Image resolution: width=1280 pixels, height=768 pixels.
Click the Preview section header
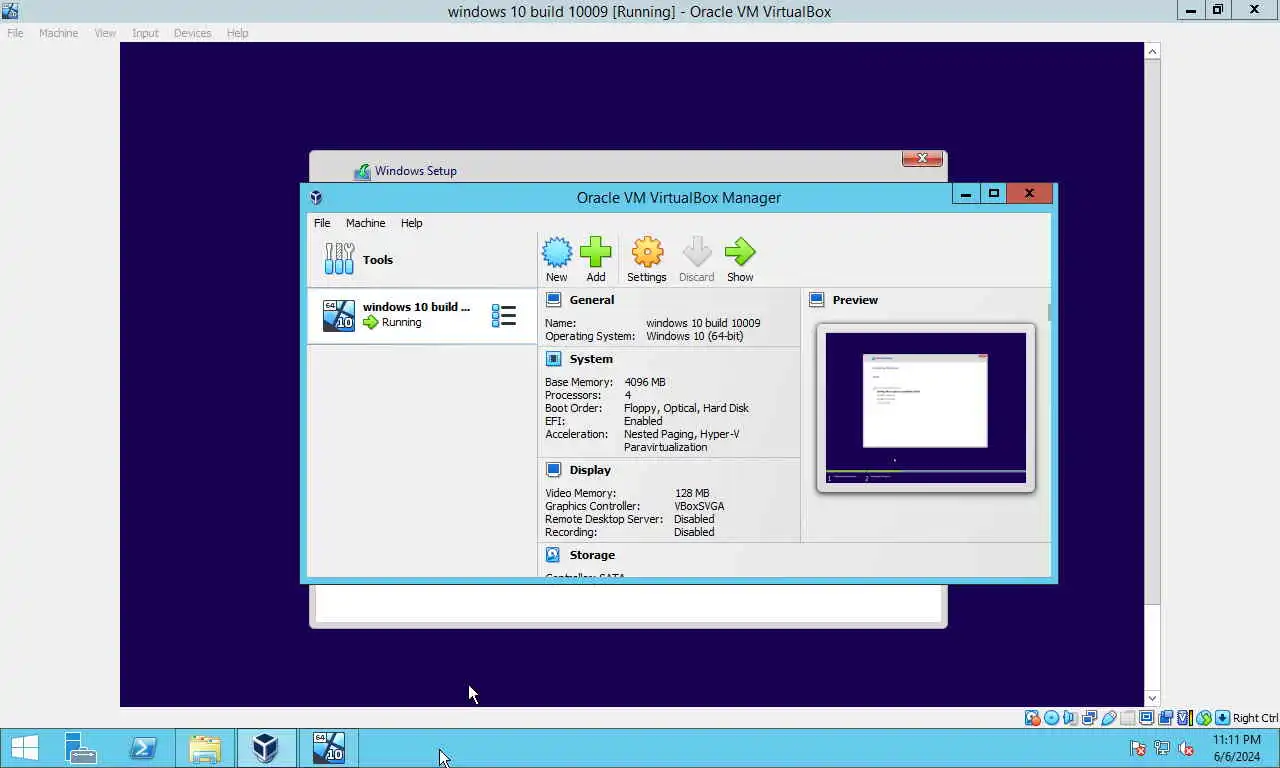855,300
